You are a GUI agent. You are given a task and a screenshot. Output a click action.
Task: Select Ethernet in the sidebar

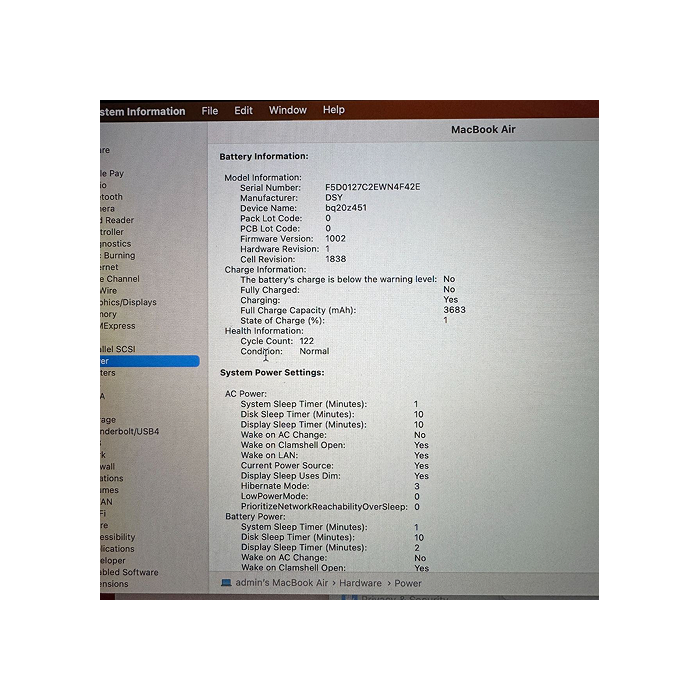click(x=109, y=267)
